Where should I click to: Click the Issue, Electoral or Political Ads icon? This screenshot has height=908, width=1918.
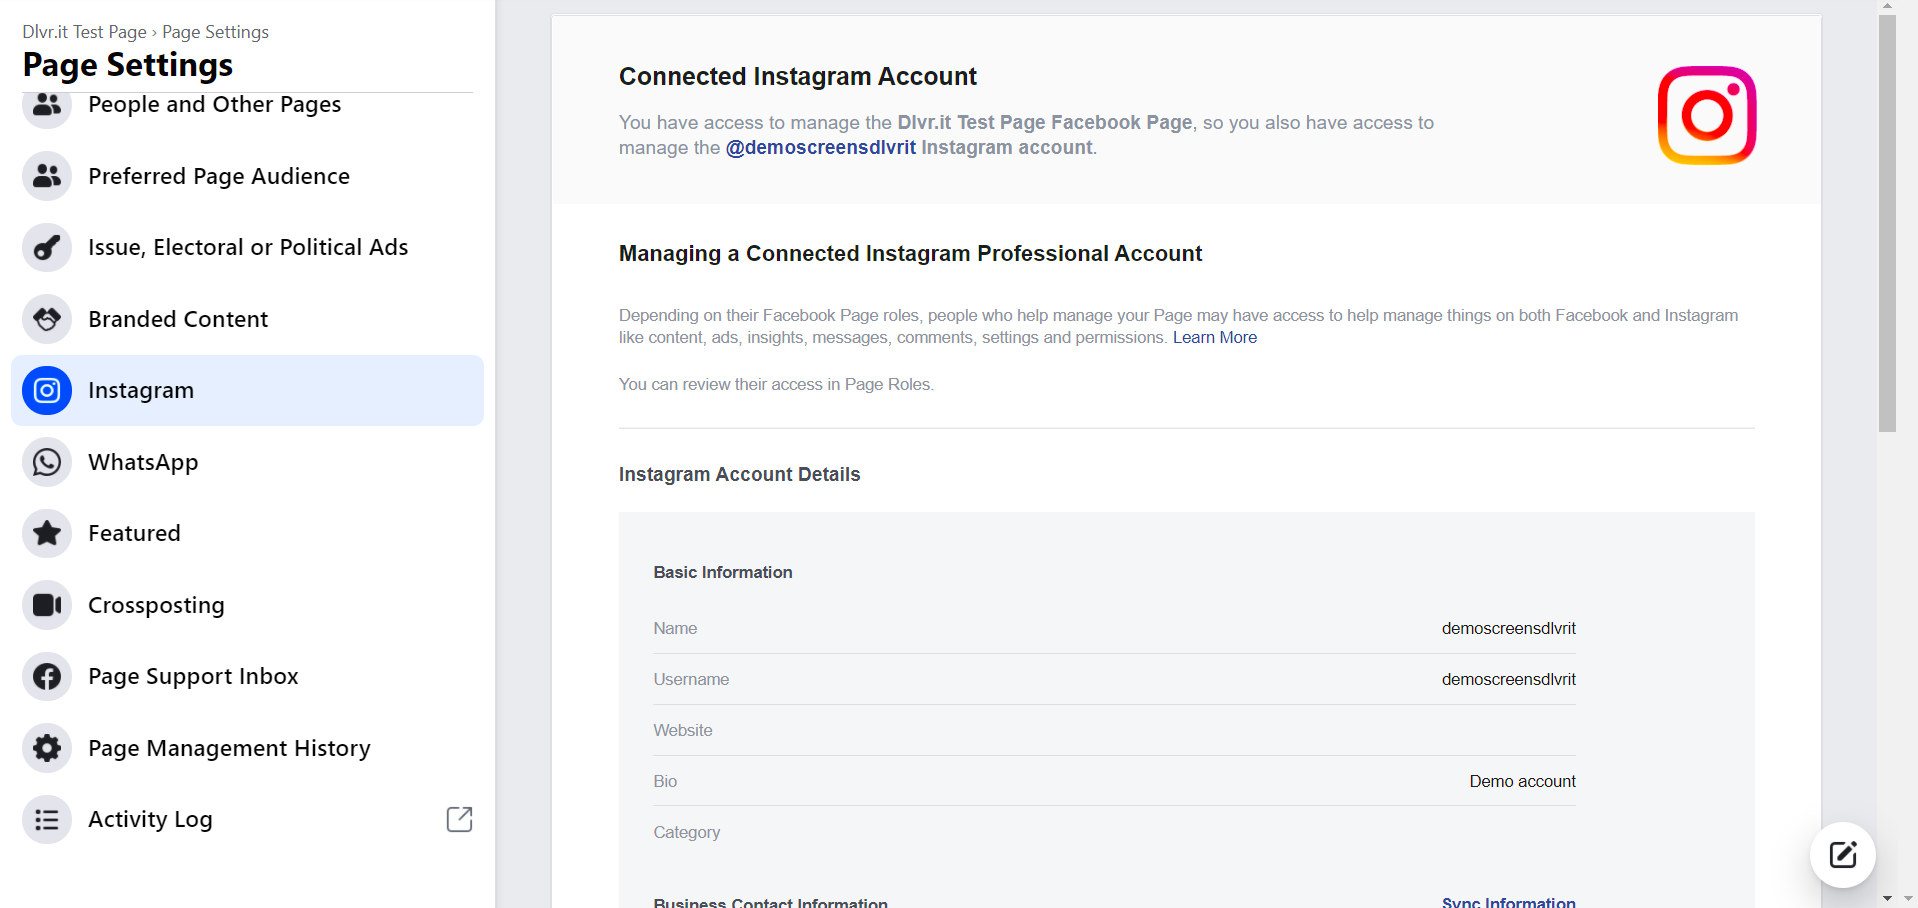[x=47, y=247]
